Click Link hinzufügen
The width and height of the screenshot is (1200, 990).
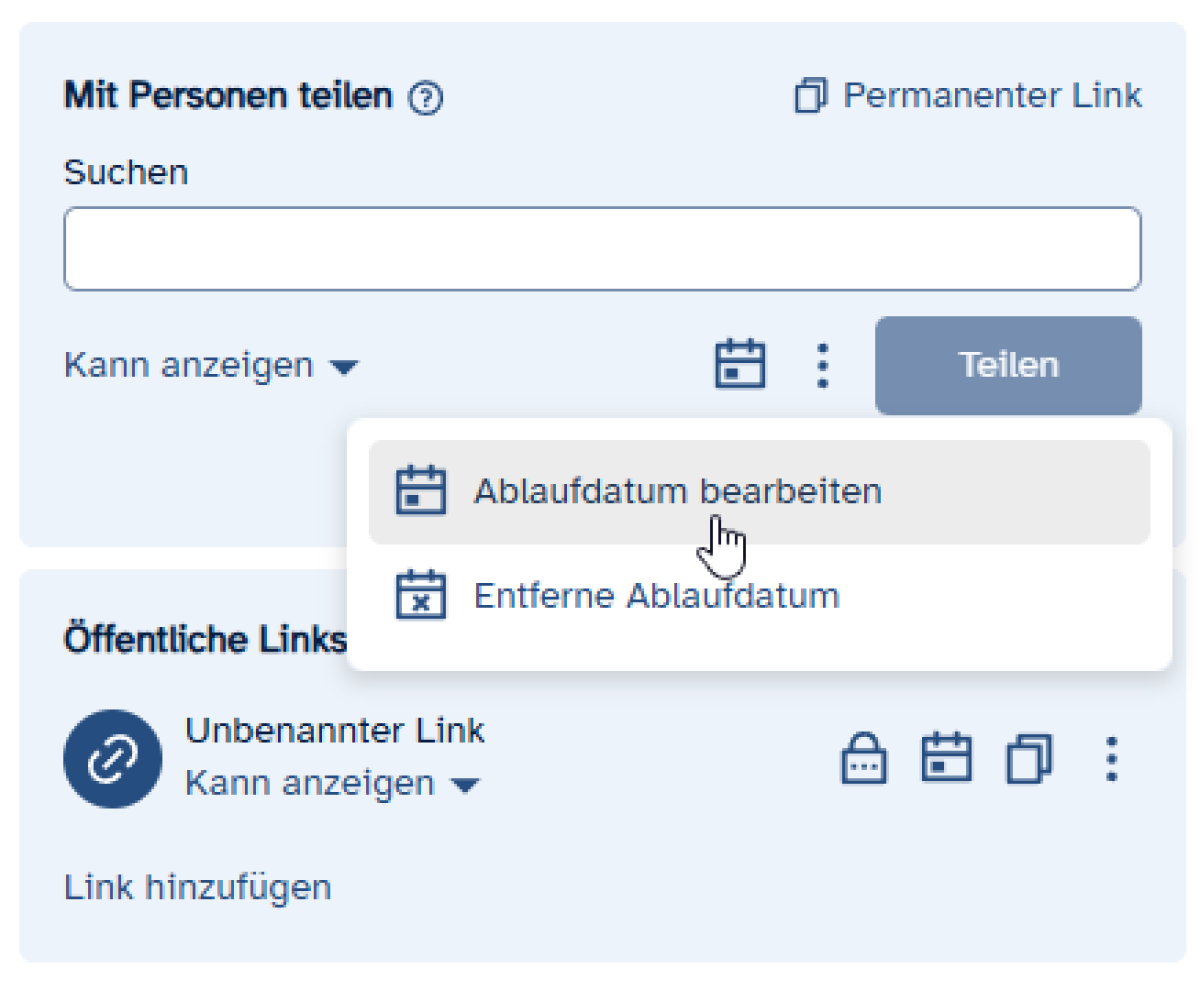(198, 887)
